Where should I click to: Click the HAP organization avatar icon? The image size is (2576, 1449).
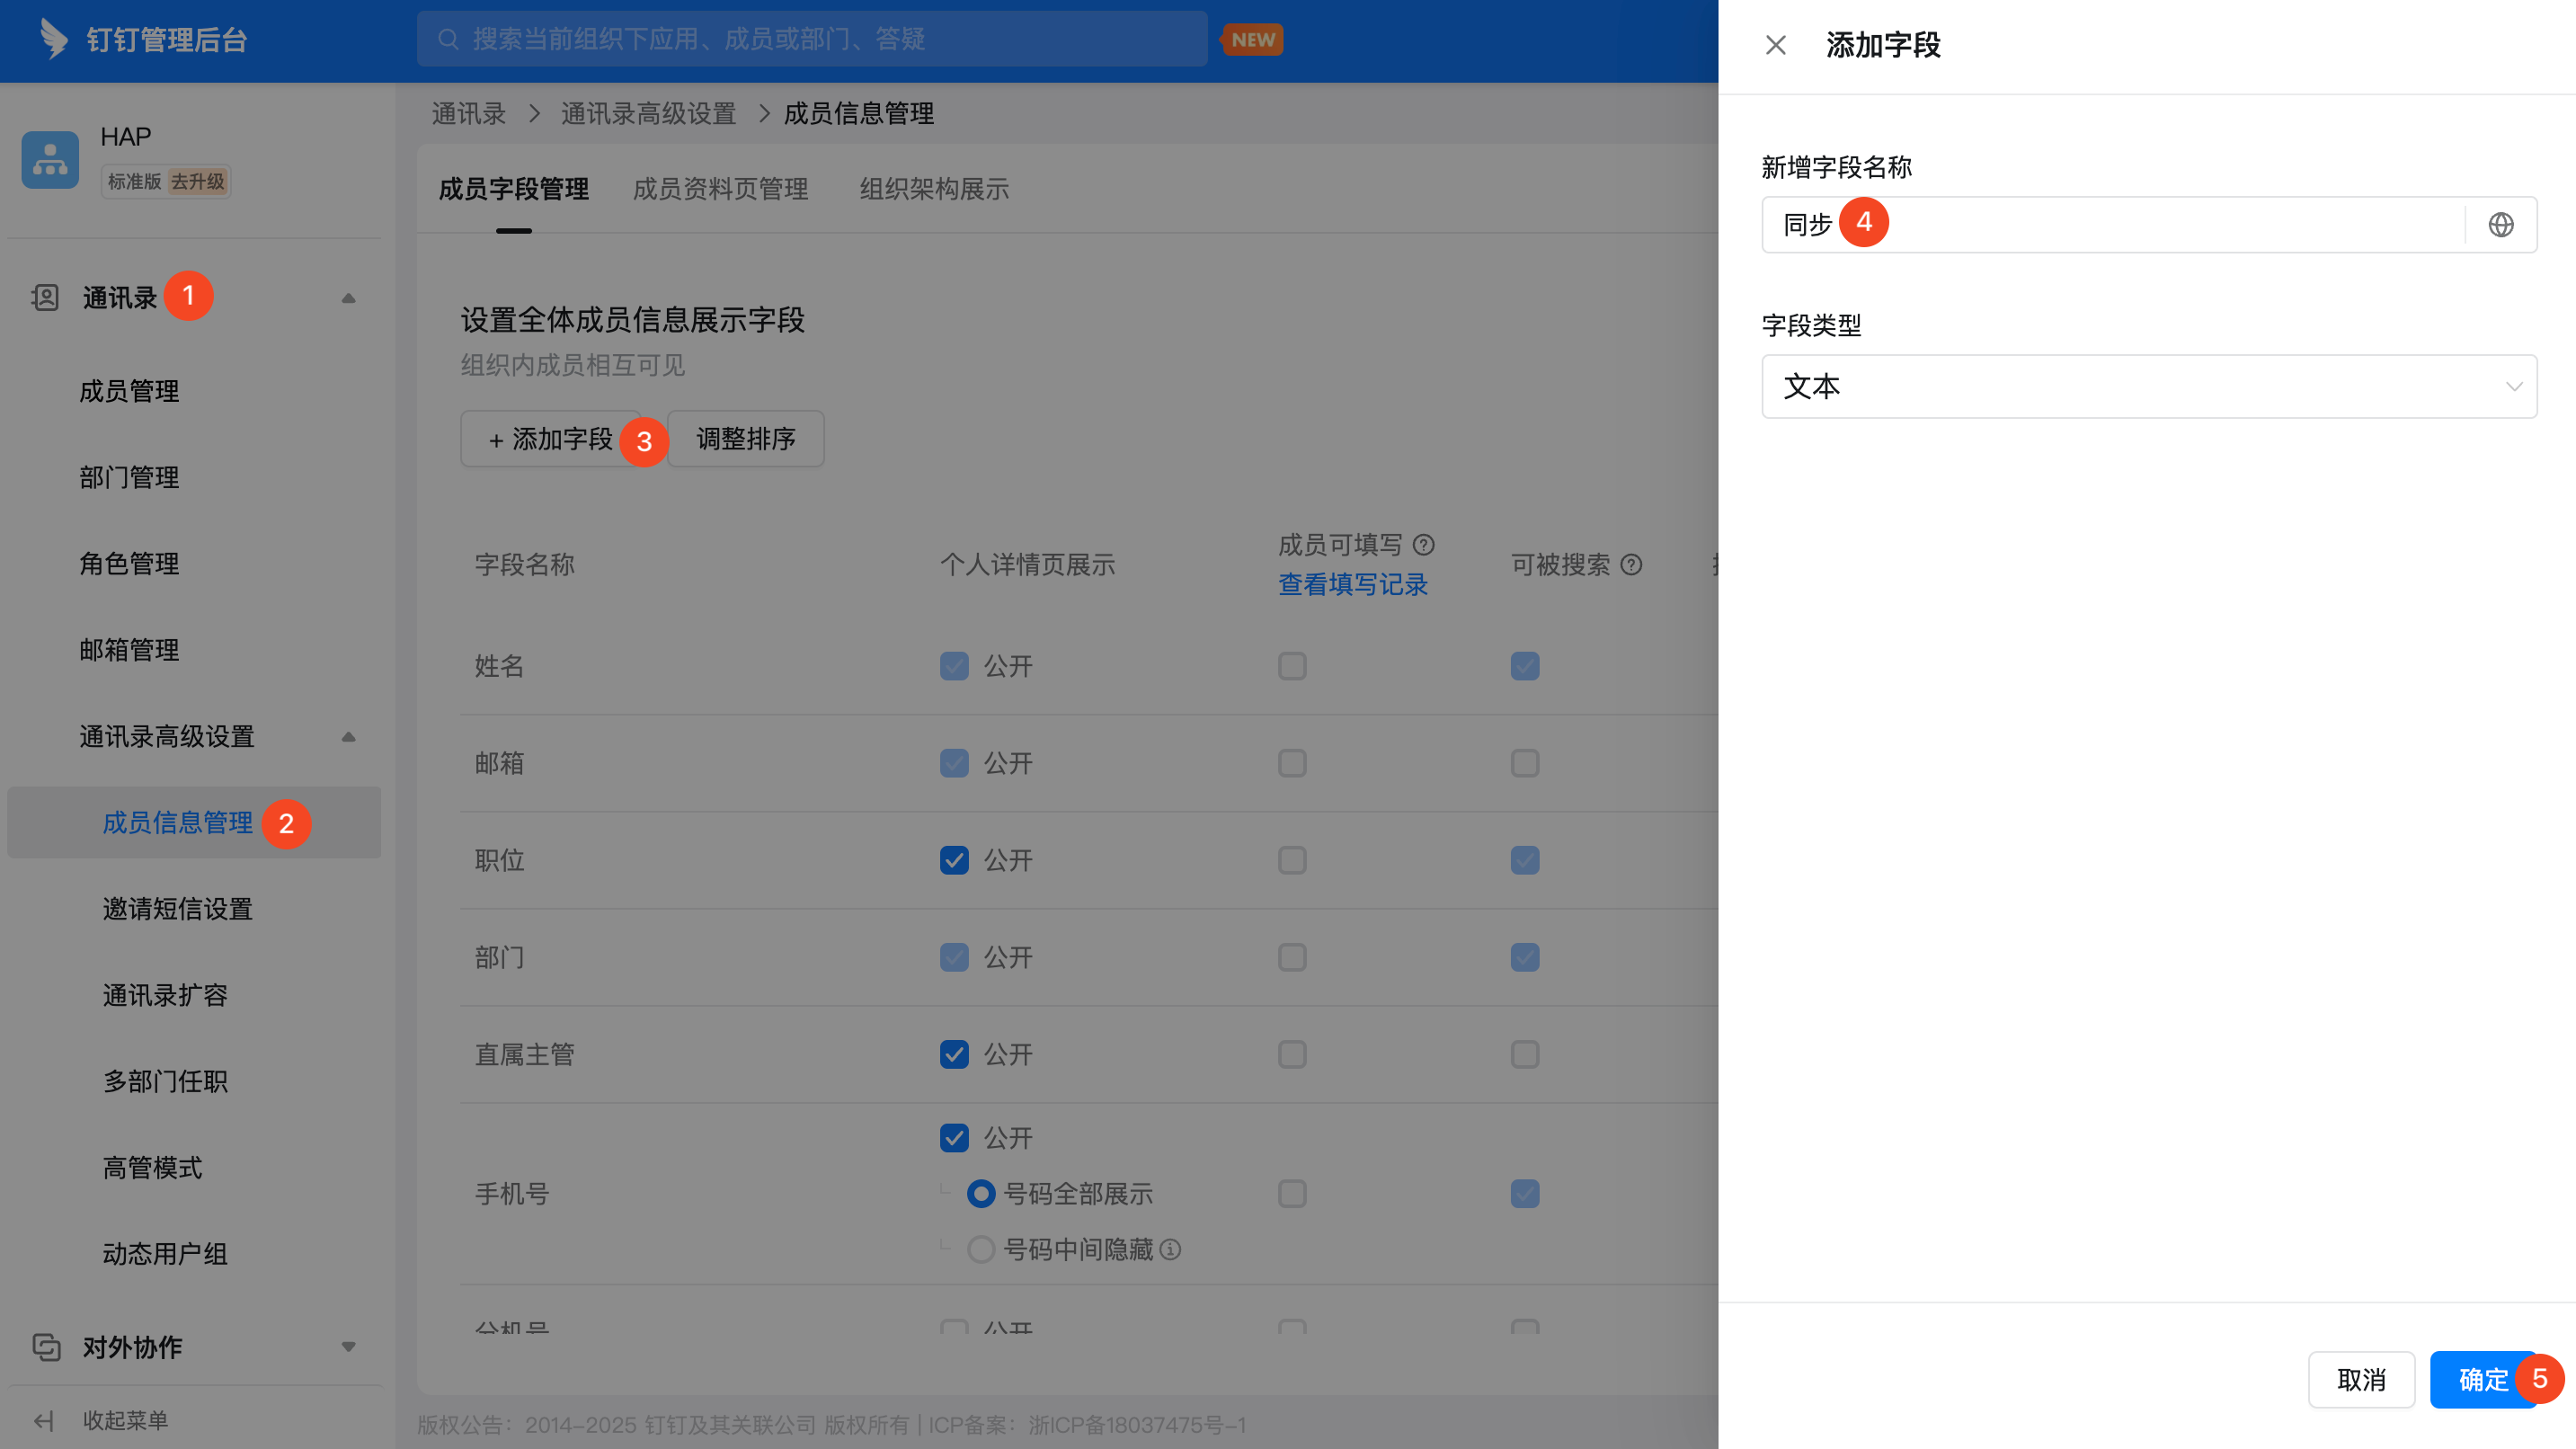50,159
